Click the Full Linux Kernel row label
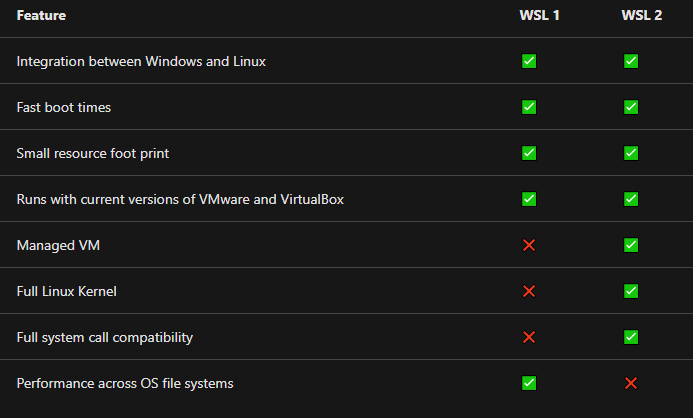Viewport: 693px width, 418px height. click(x=66, y=291)
